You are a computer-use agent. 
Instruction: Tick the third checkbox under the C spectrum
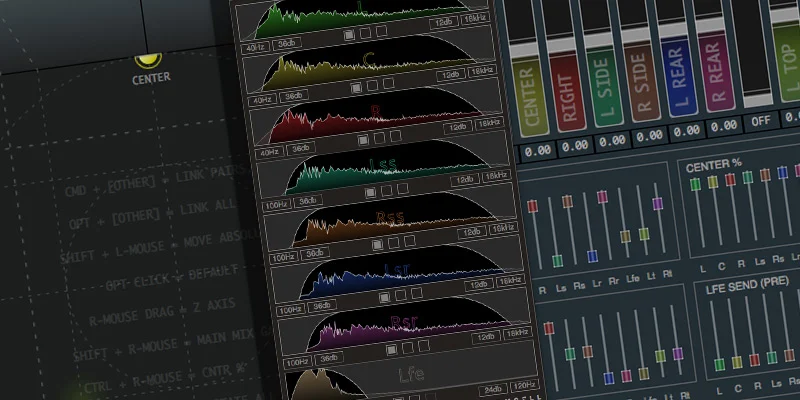click(x=389, y=83)
